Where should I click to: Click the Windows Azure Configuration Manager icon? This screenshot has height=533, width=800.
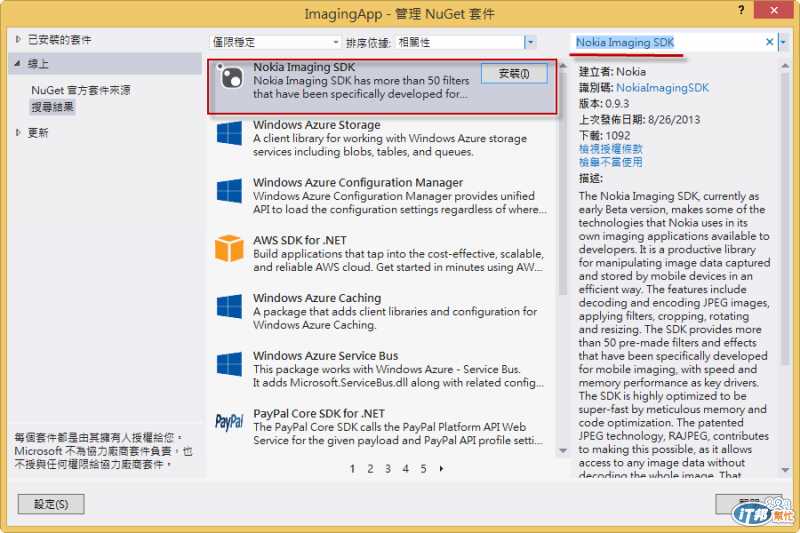229,191
